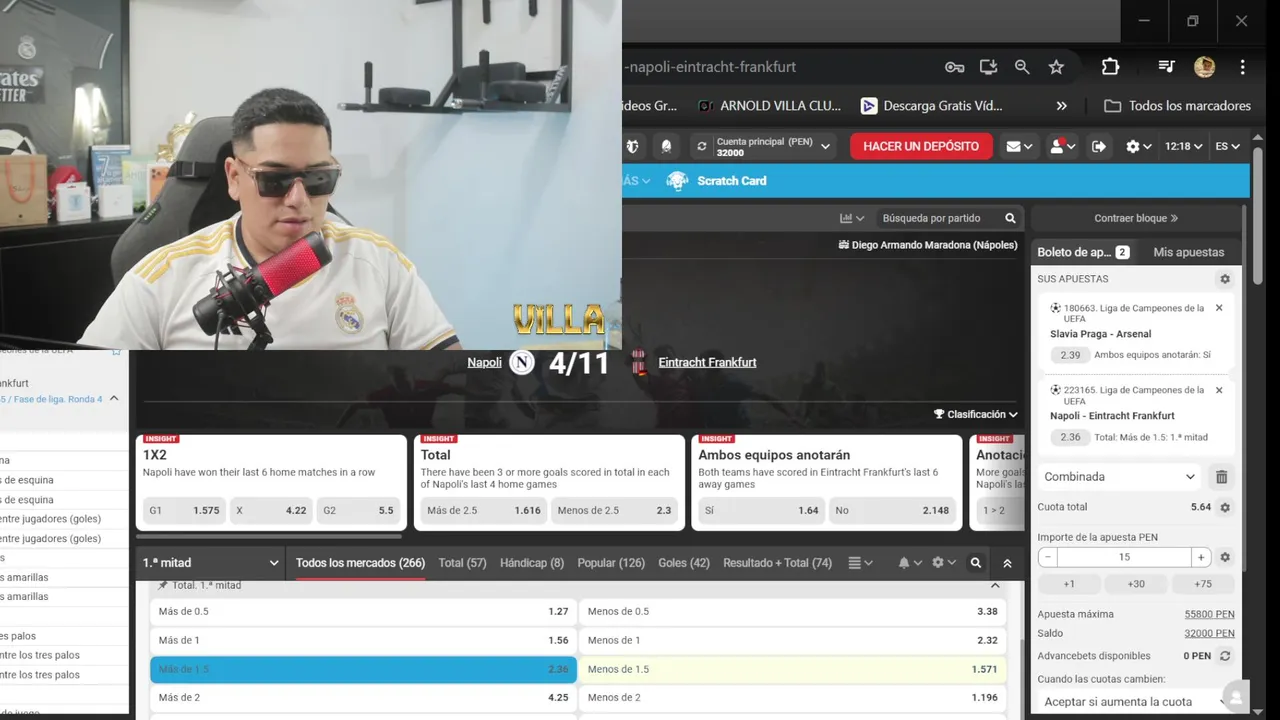Open the user account profile menu
The width and height of the screenshot is (1280, 720).
1062,146
